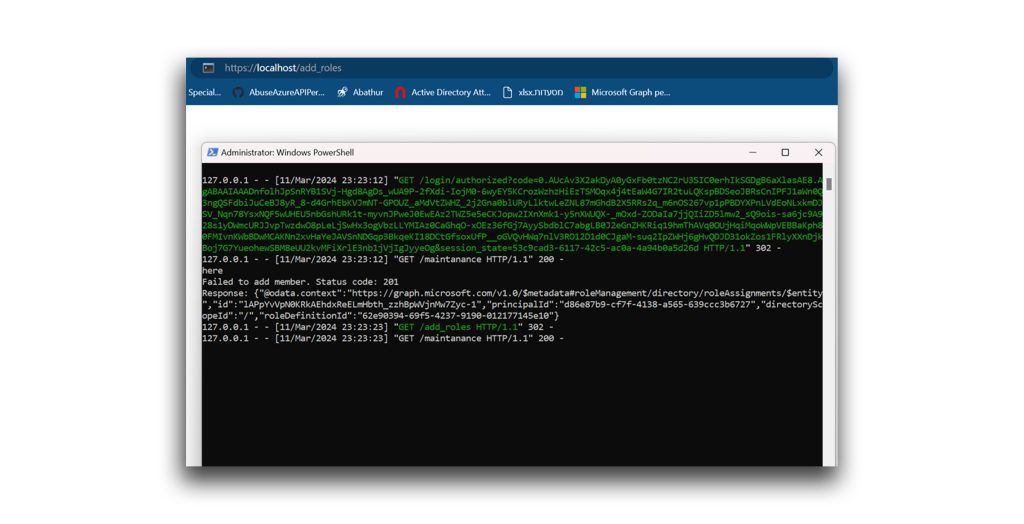Screen dimensions: 1024x524
Task: Click the session_state parameter text
Action: click(569, 248)
